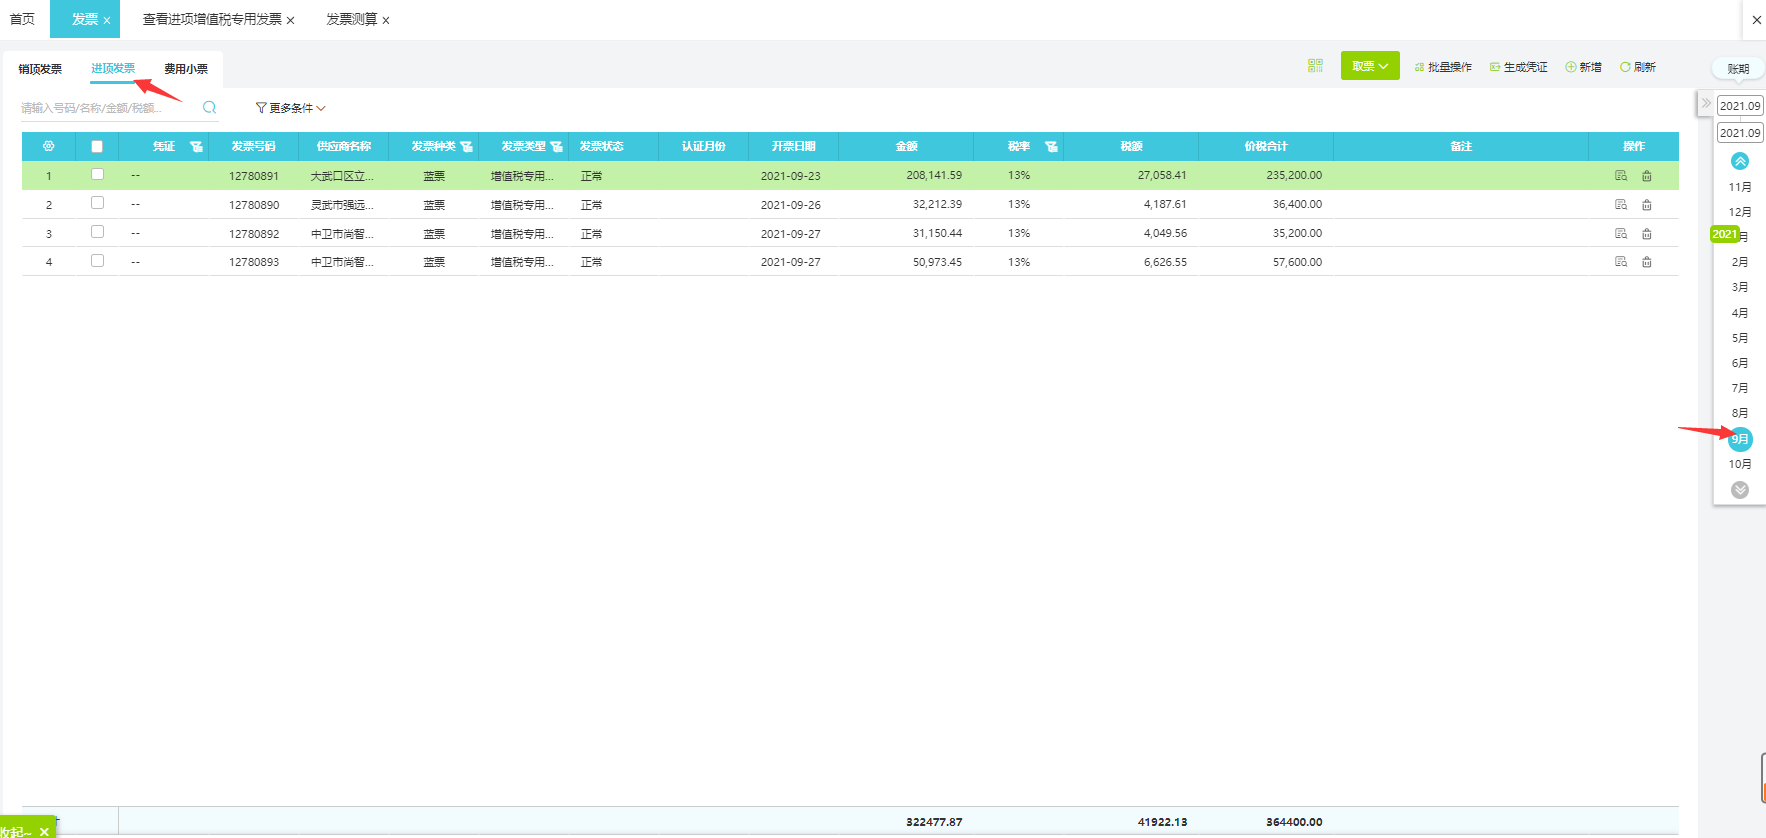Click the search magnifier icon
1766x838 pixels.
[209, 107]
